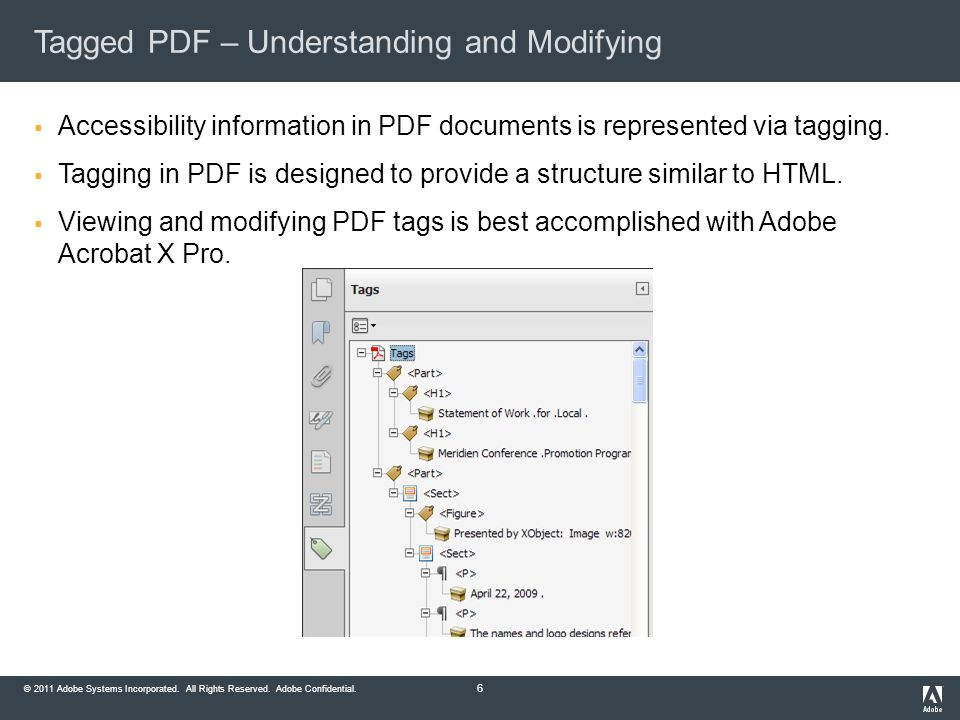Click tag icon of Part containing H1 tags

coord(394,373)
